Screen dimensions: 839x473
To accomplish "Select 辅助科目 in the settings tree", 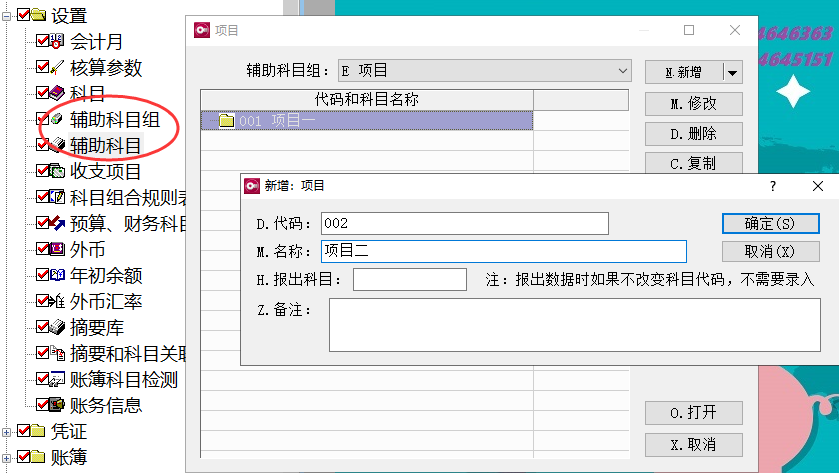I will (x=105, y=145).
